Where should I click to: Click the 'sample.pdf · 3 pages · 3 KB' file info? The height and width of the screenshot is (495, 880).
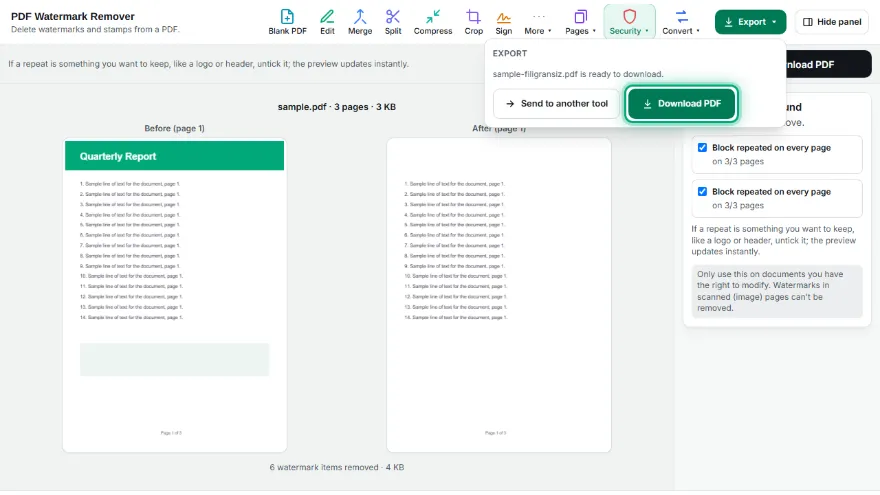(x=337, y=107)
